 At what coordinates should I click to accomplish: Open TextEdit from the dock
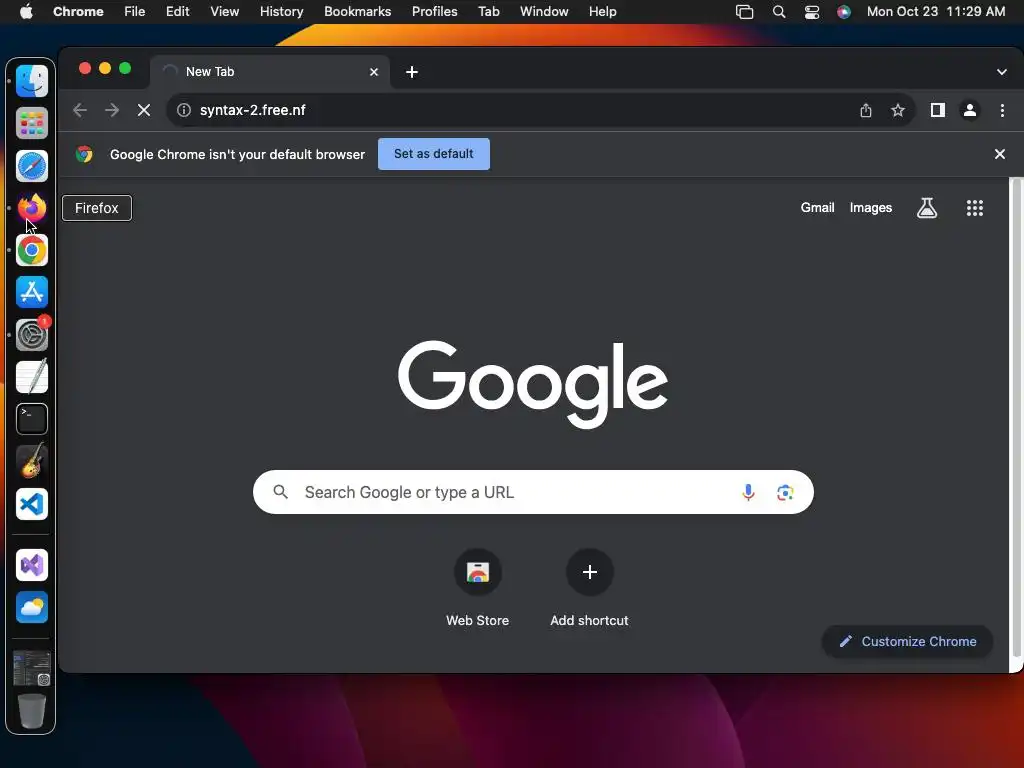pyautogui.click(x=31, y=377)
